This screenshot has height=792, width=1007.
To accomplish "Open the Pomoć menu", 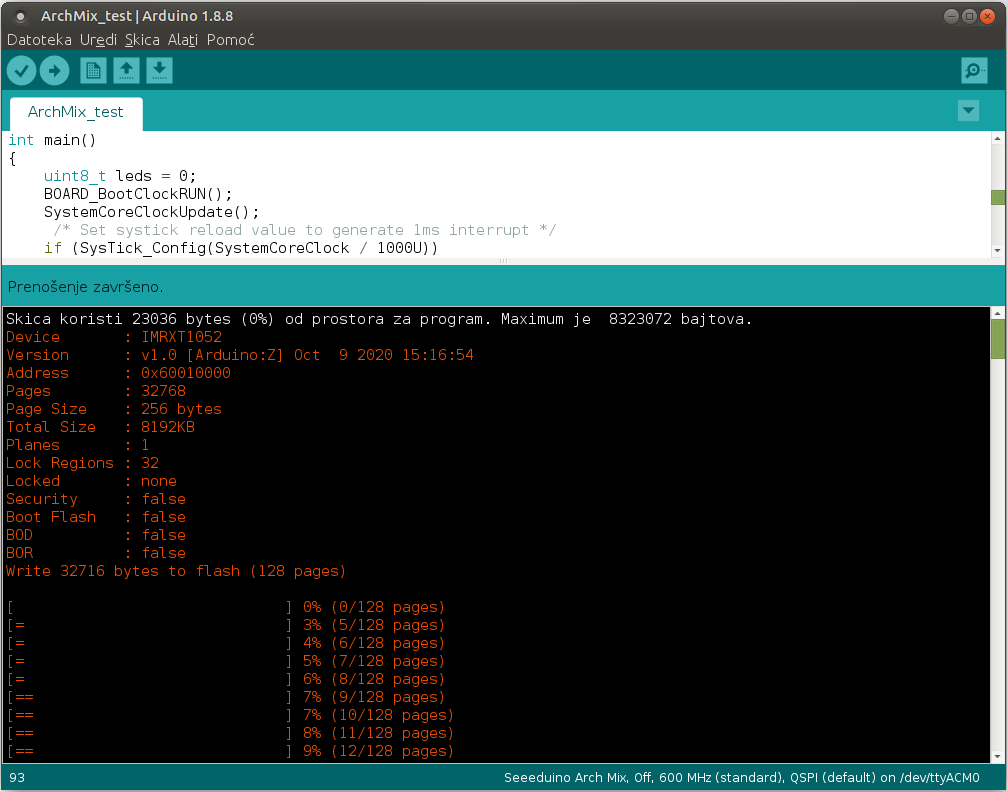I will click(230, 40).
